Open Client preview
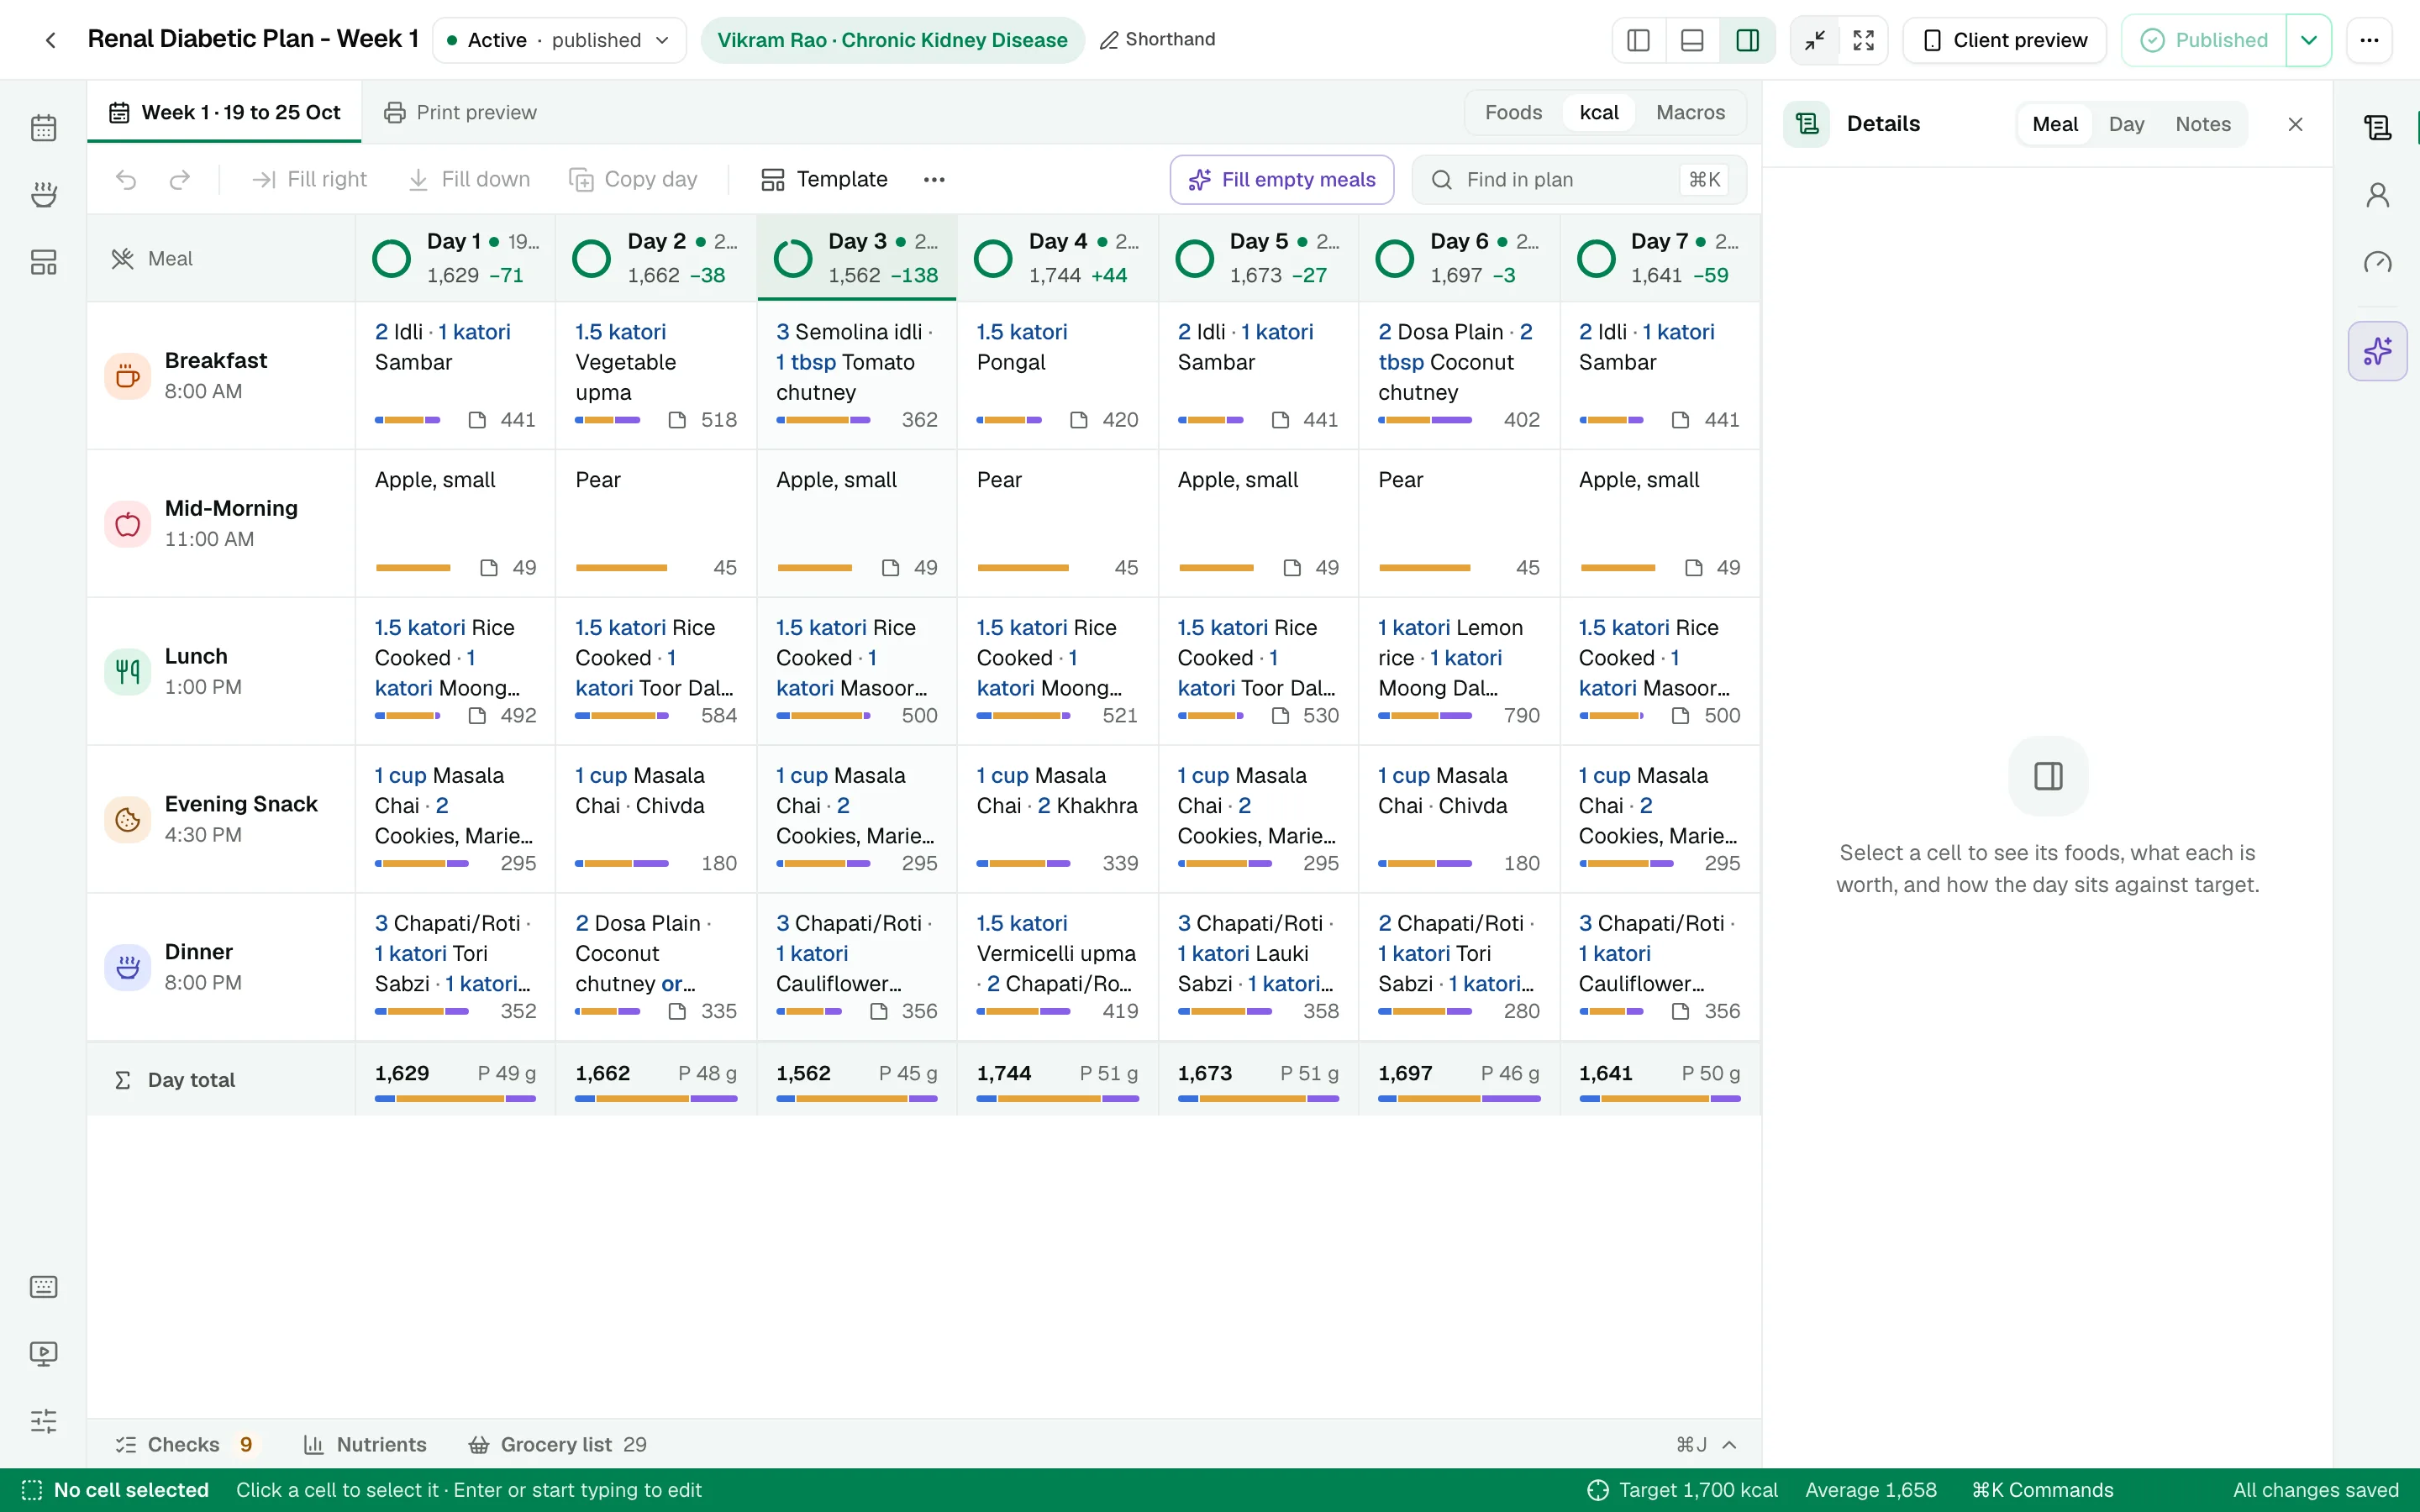The height and width of the screenshot is (1512, 2420). [2005, 40]
